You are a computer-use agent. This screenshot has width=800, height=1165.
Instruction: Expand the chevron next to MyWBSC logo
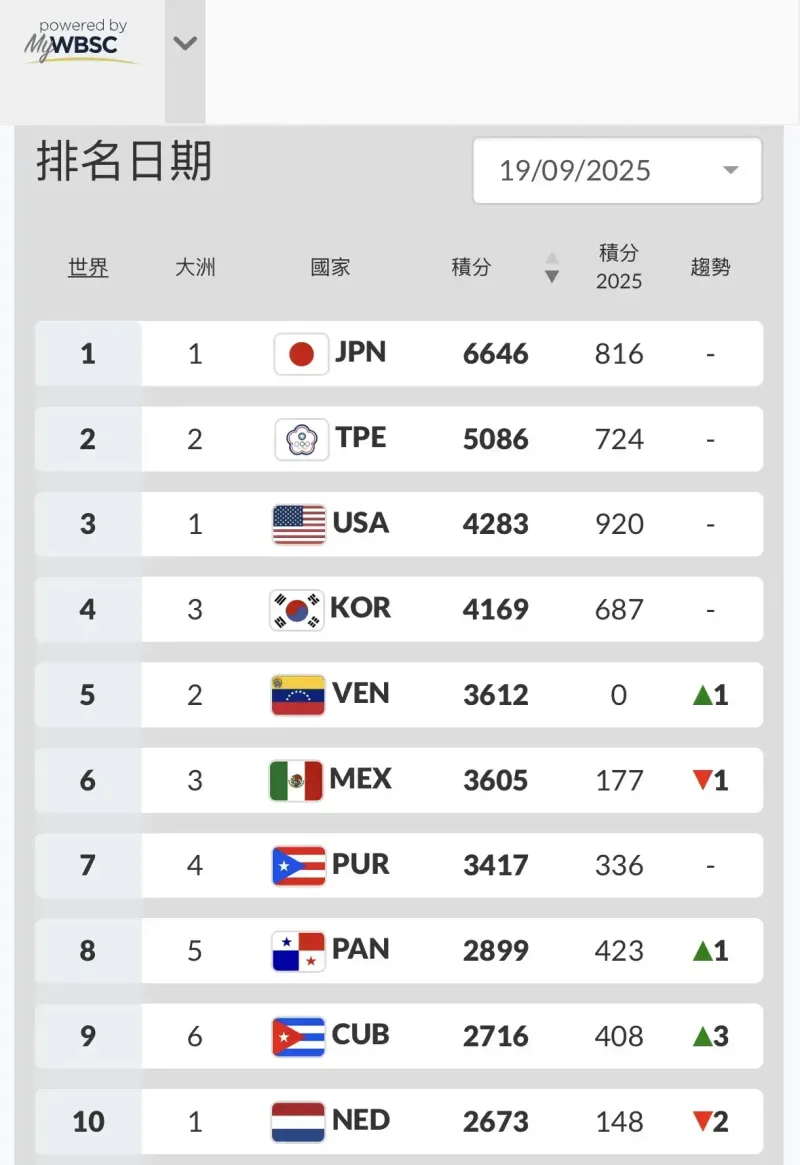point(185,43)
